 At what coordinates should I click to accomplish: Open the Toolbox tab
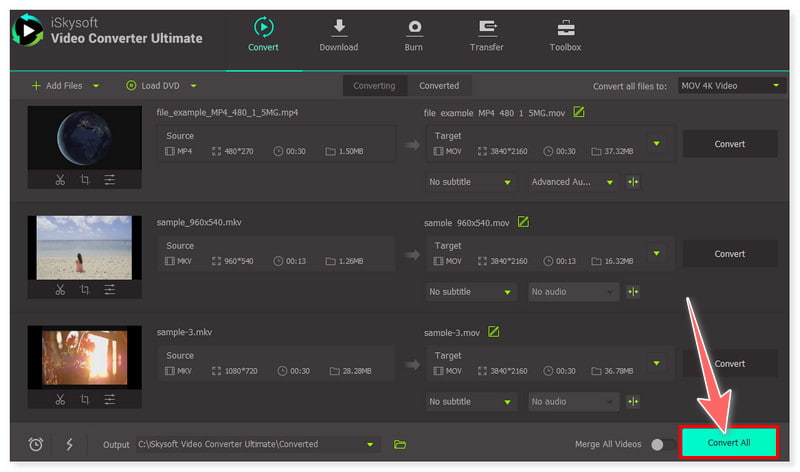[x=565, y=35]
